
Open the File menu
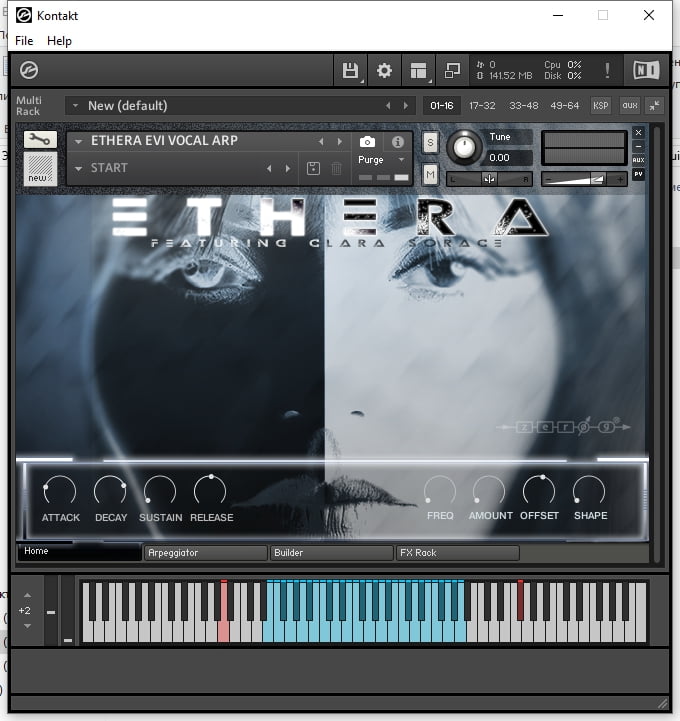coord(24,41)
